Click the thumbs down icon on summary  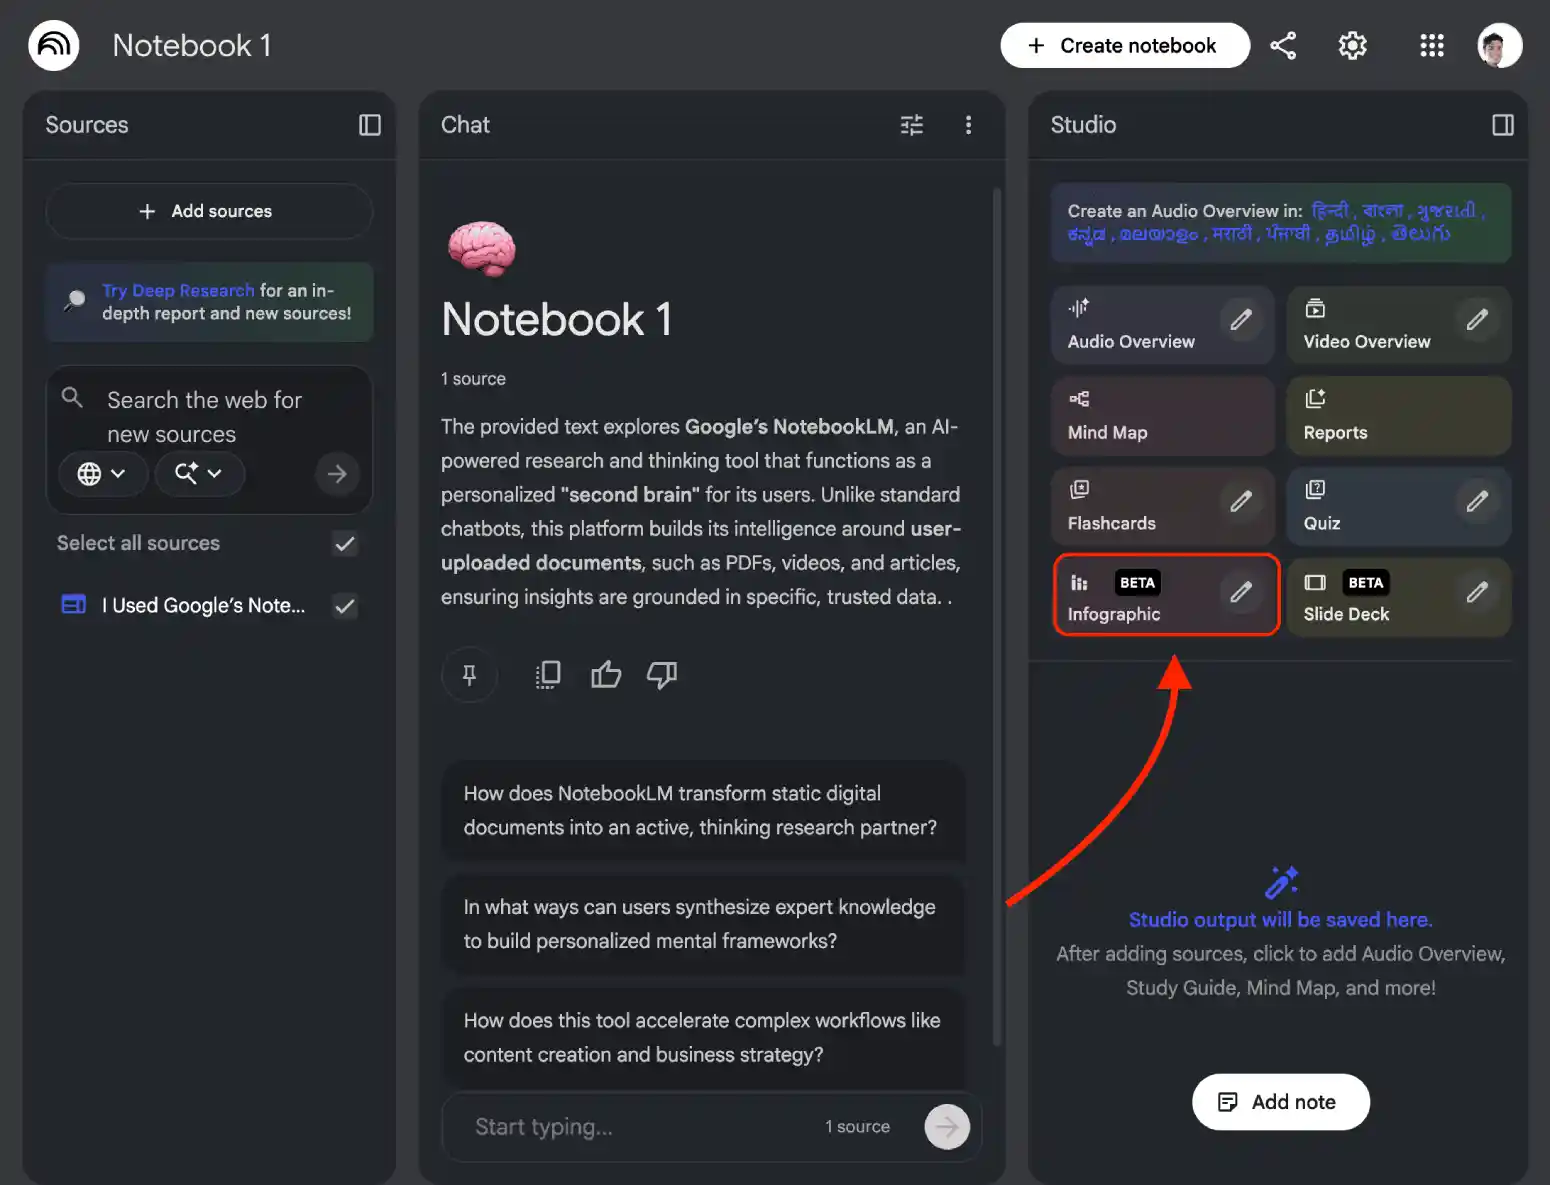coord(661,675)
